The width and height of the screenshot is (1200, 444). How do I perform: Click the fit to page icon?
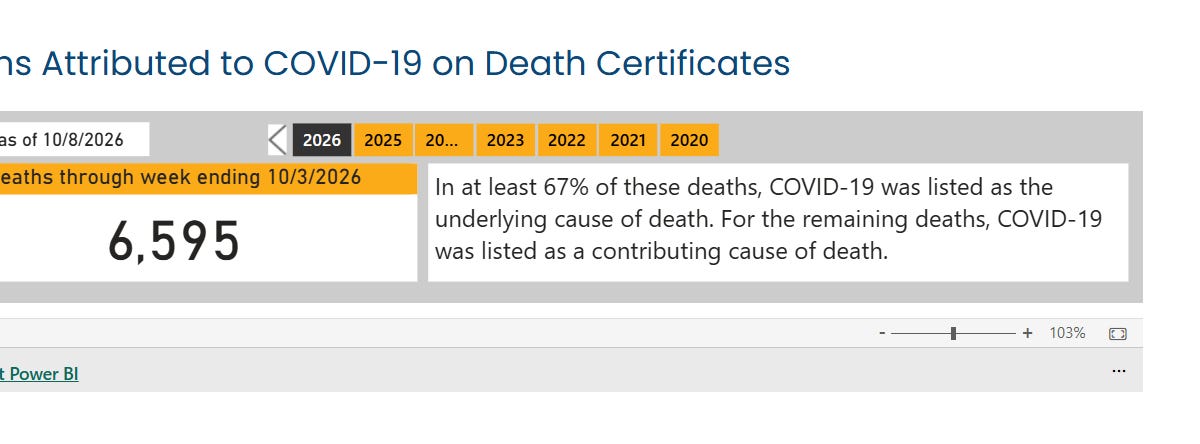coord(1118,333)
